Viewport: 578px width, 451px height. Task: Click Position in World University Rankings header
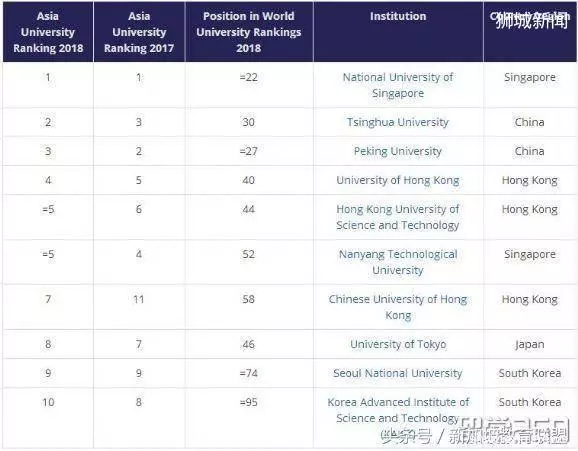[249, 32]
